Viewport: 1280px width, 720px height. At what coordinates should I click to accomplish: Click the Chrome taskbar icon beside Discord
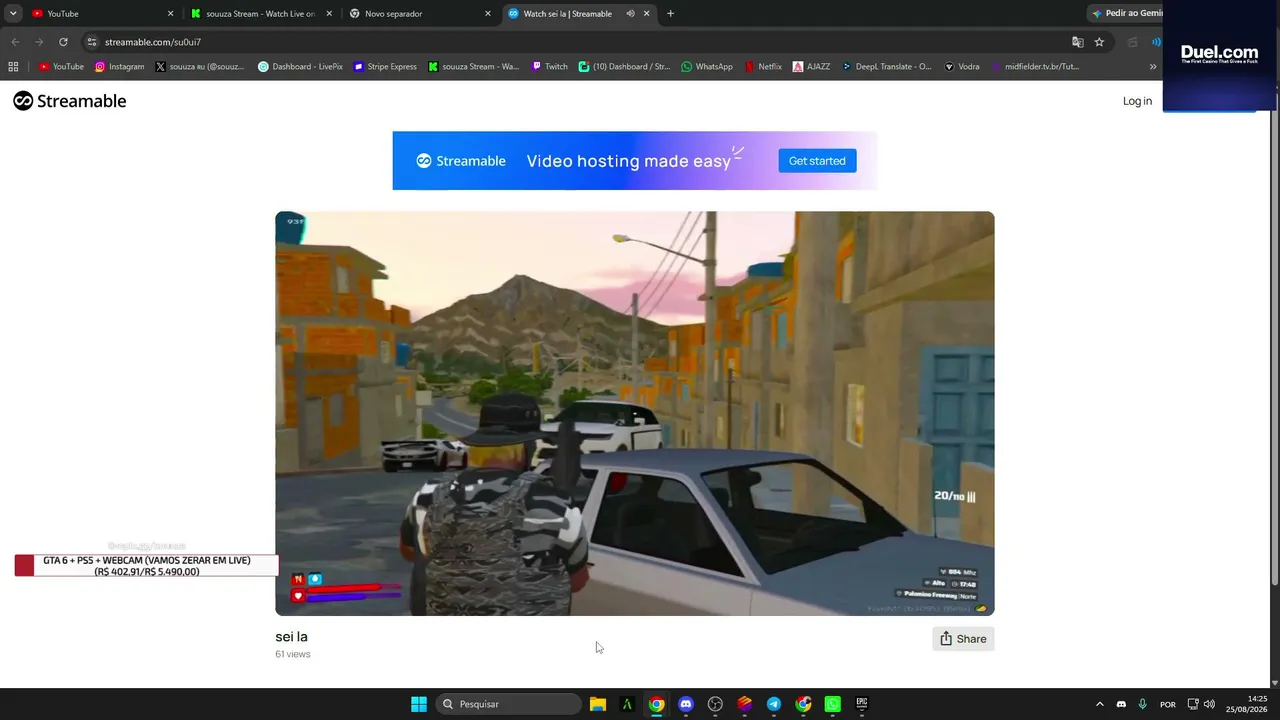(656, 704)
